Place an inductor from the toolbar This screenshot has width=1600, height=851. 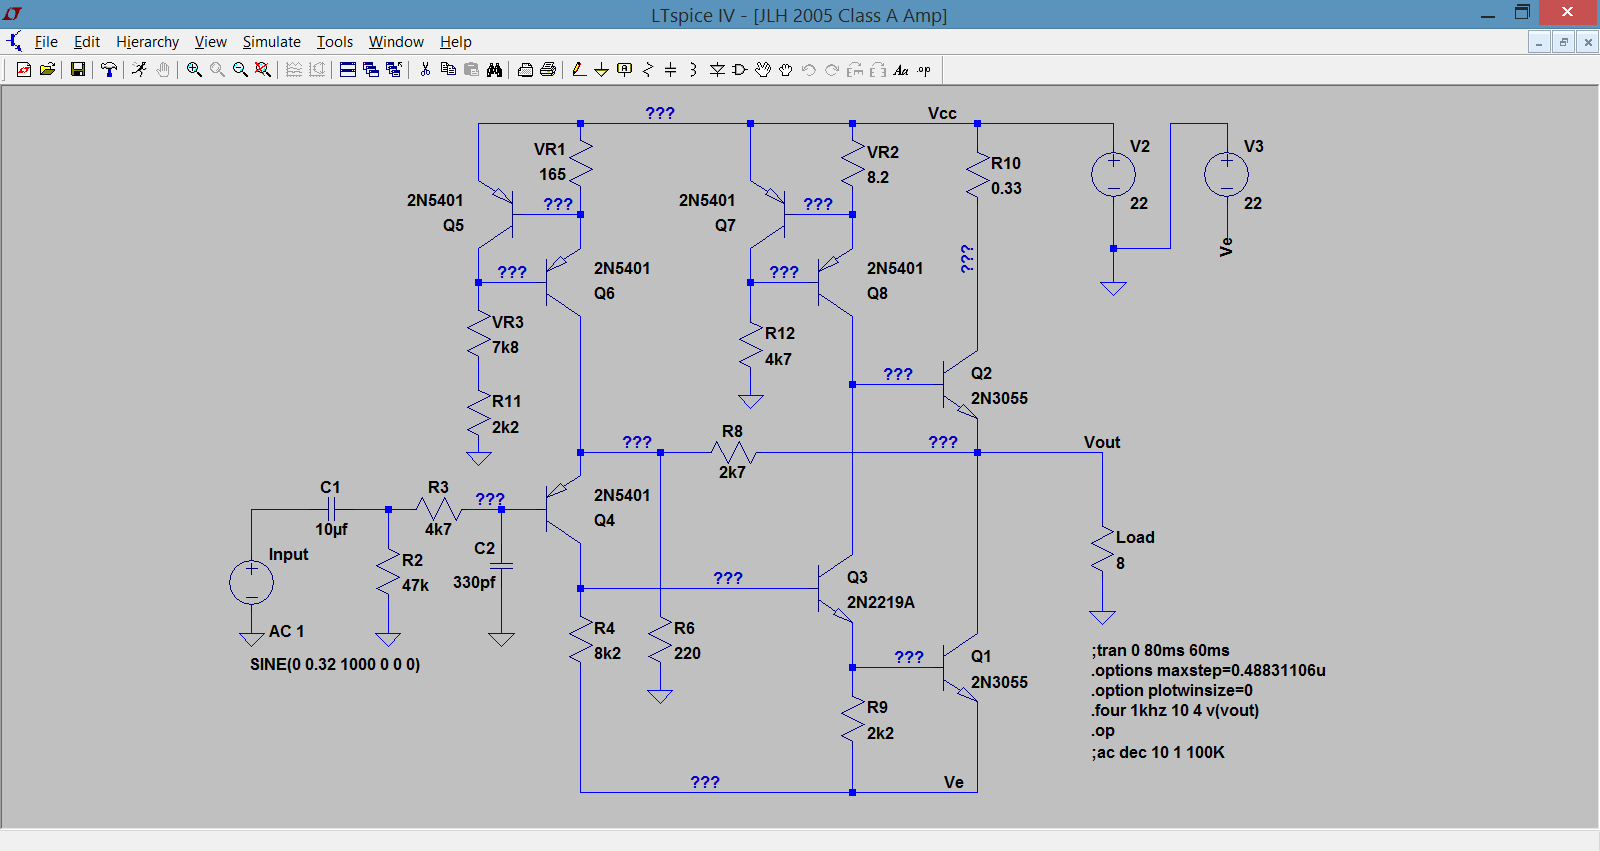click(x=693, y=70)
